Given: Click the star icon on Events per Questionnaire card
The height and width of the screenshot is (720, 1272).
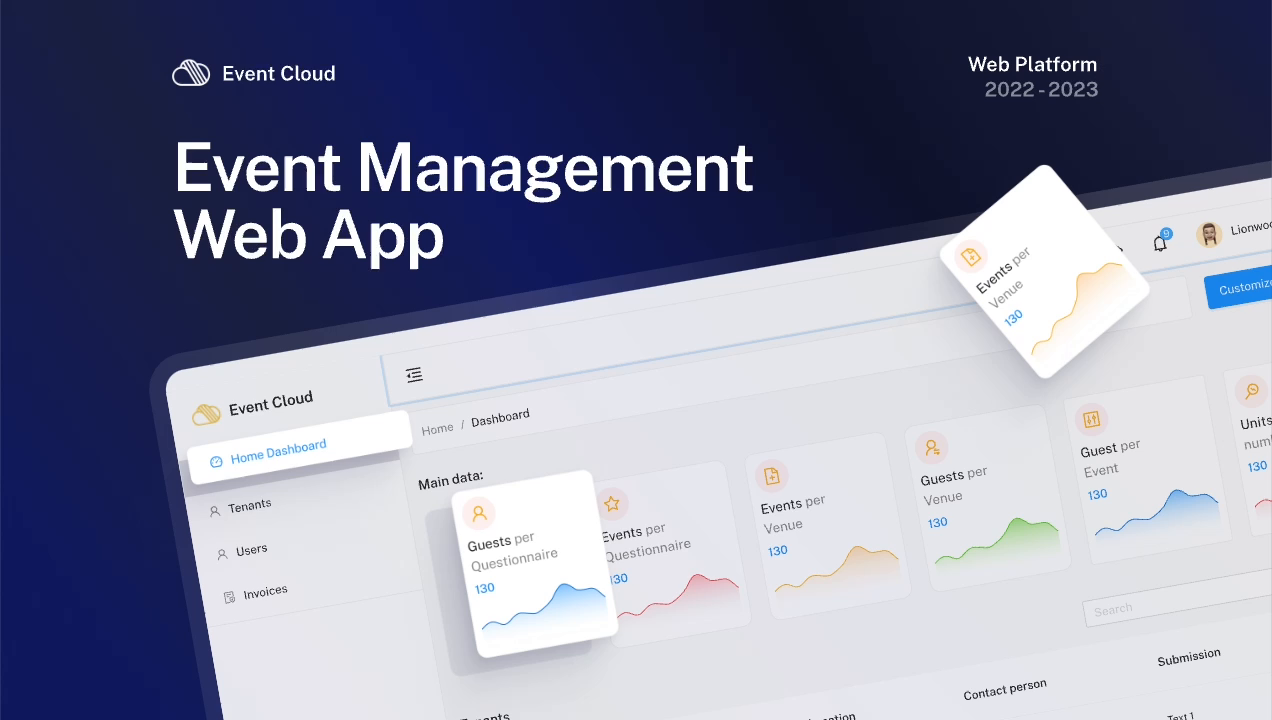Looking at the screenshot, I should (x=612, y=504).
